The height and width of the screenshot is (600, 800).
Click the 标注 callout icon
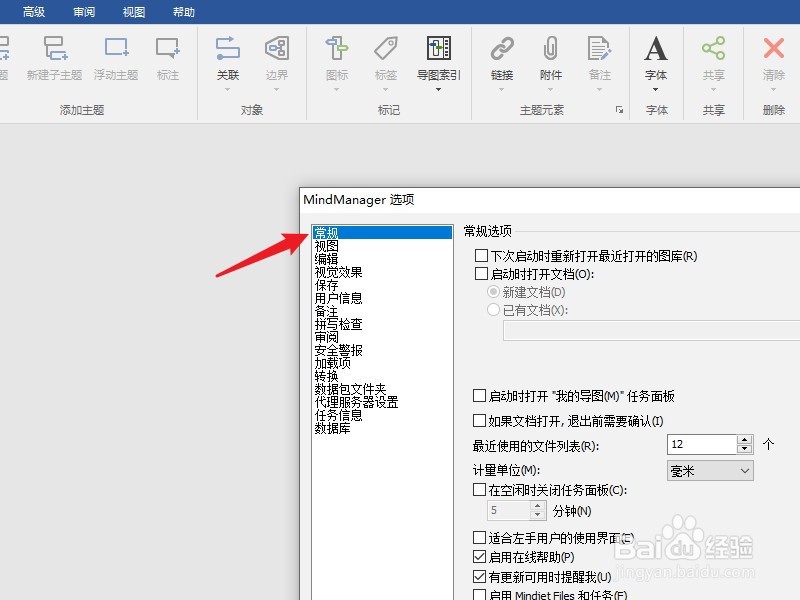167,48
